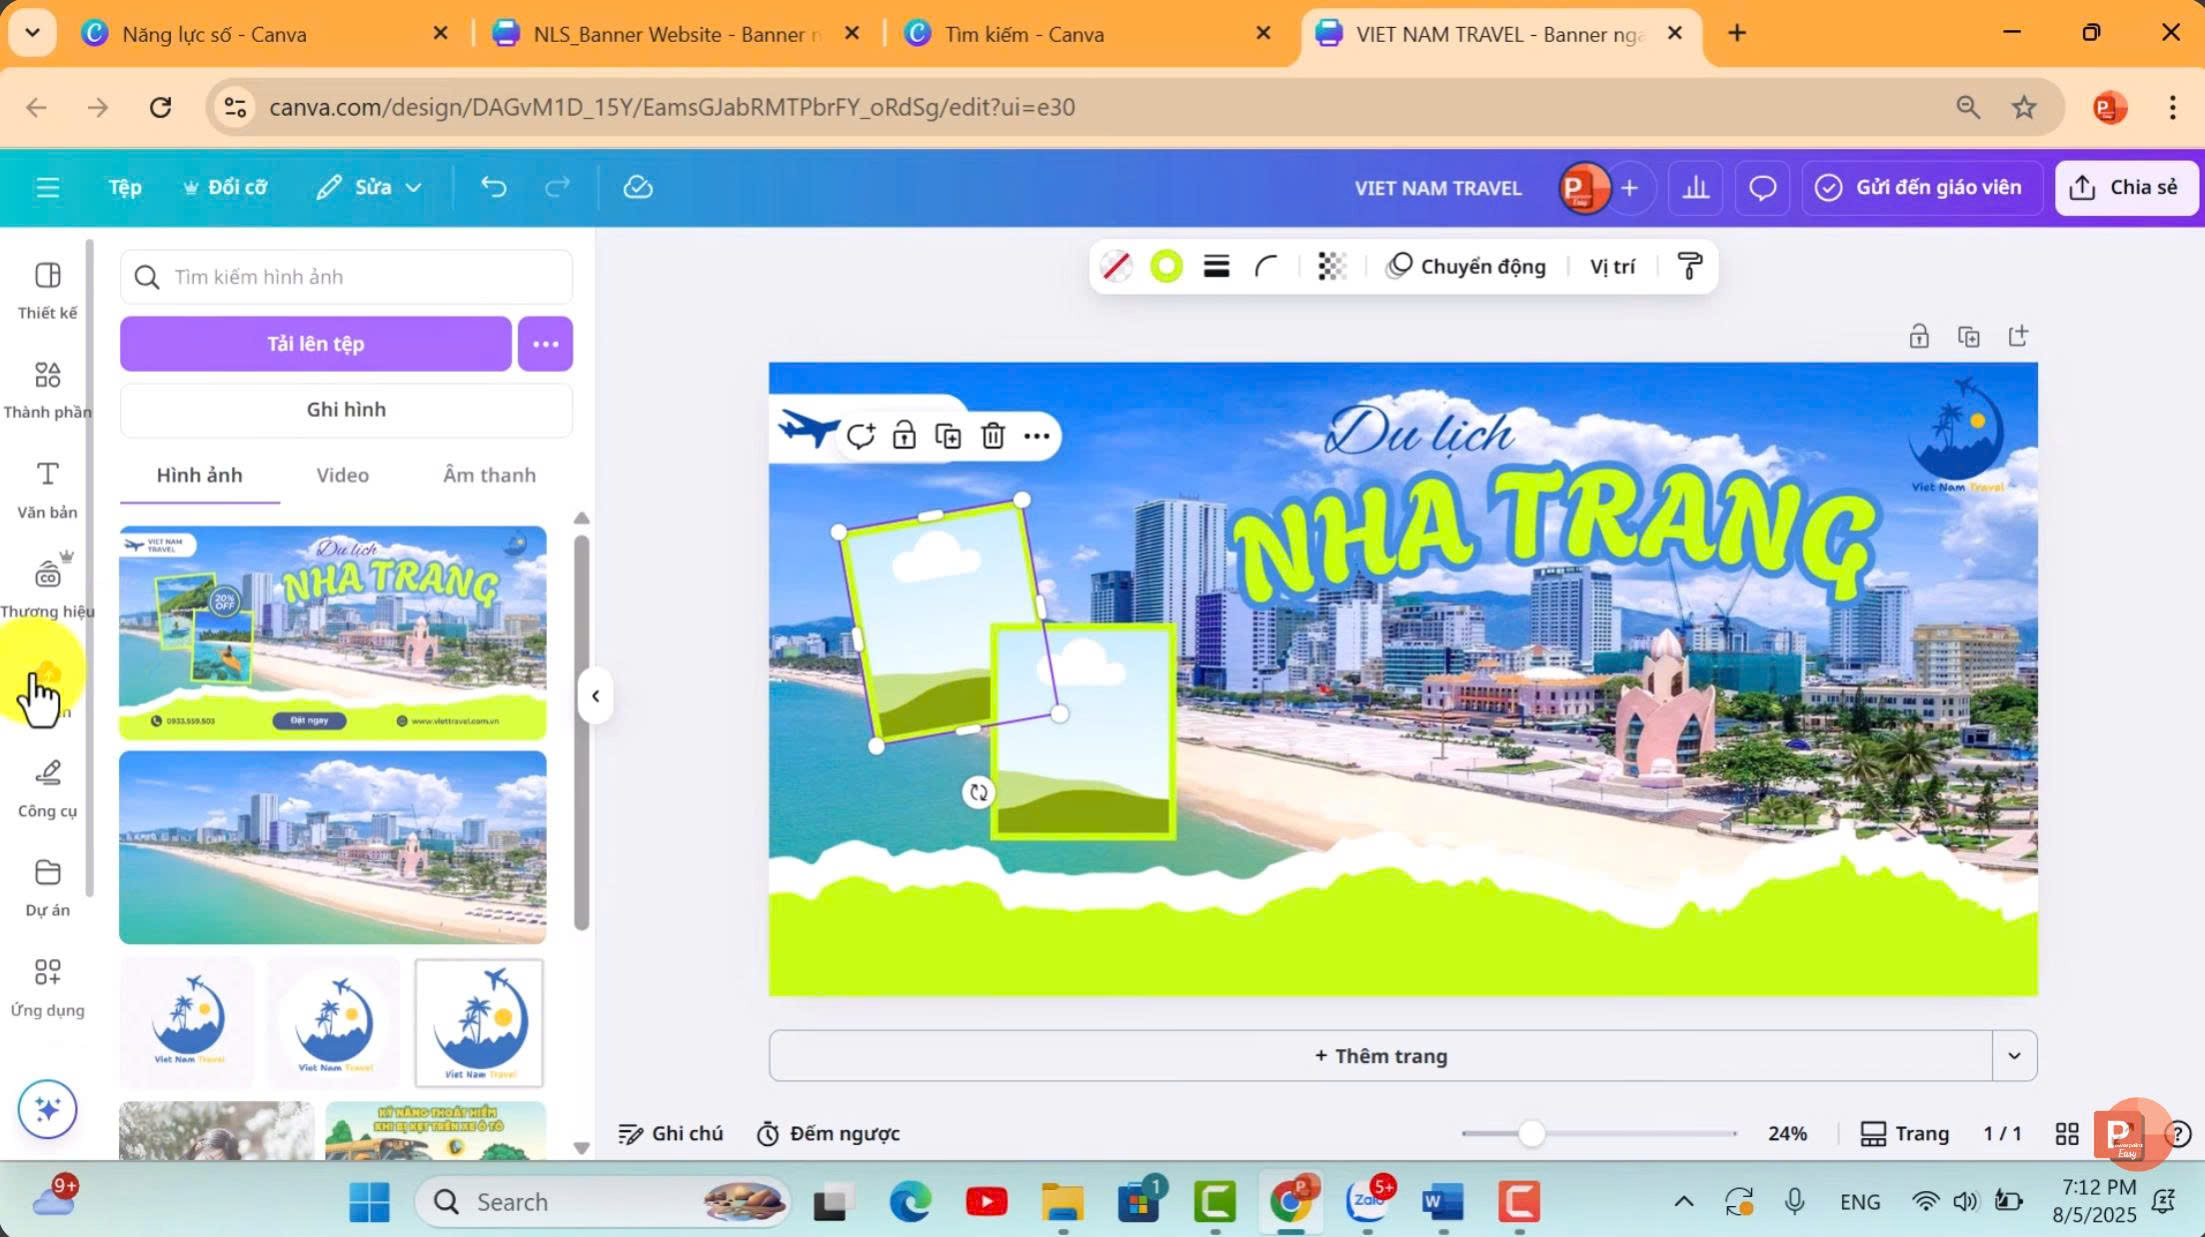Duplicate the selected element

(x=948, y=436)
